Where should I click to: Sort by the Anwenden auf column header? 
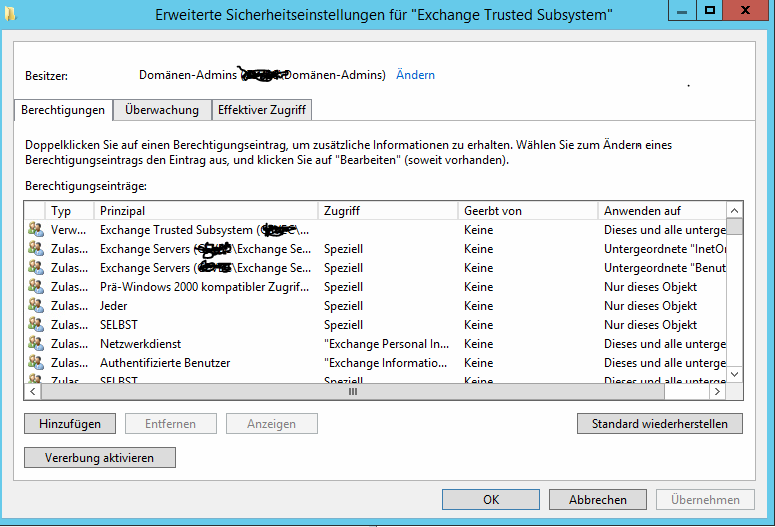[x=662, y=211]
